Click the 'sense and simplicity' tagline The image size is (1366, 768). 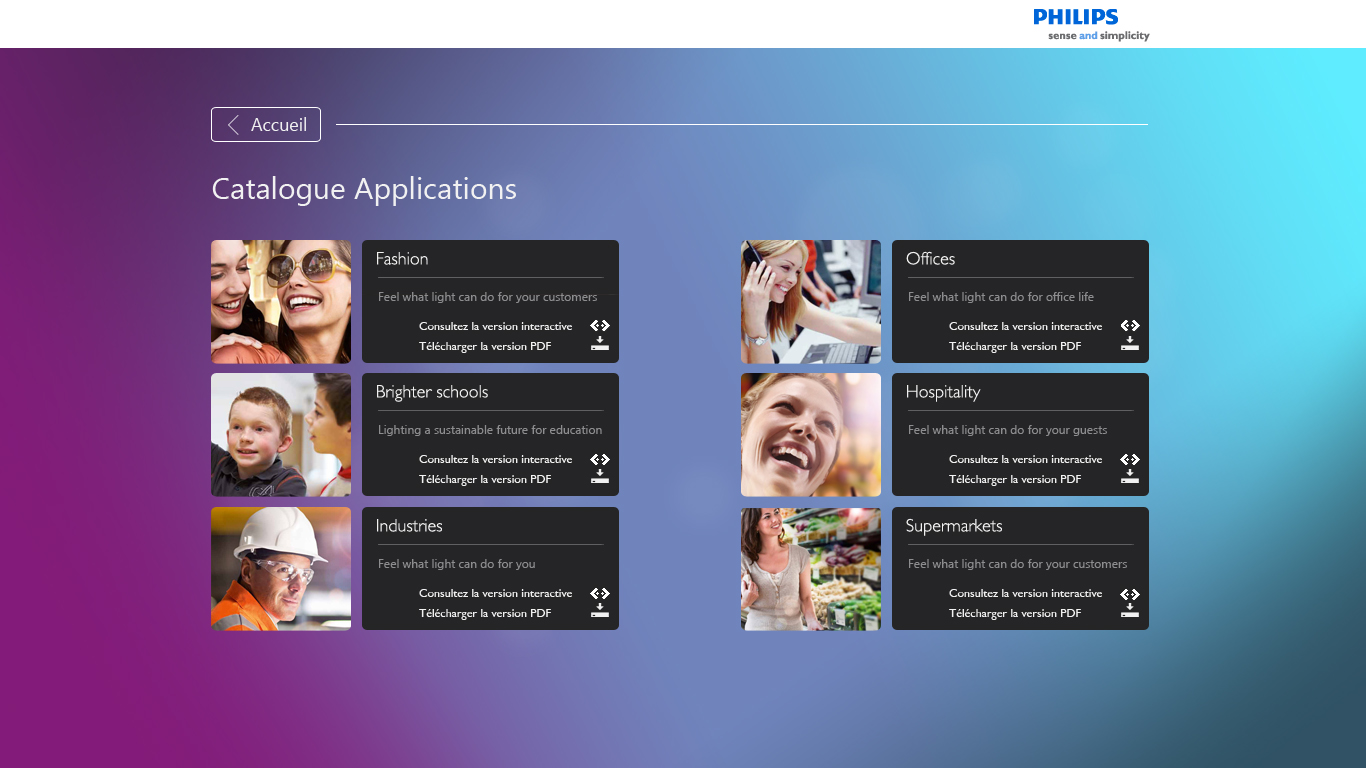coord(1099,36)
